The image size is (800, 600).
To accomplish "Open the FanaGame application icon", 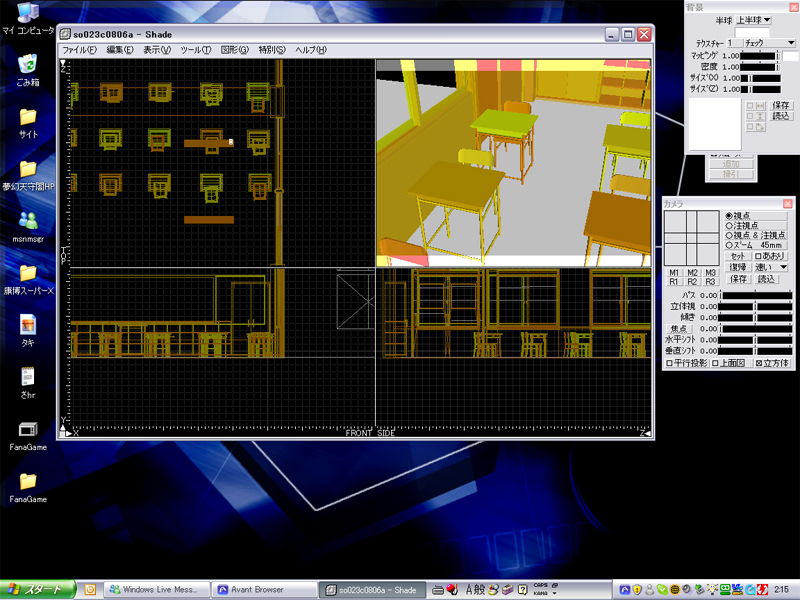I will click(28, 436).
